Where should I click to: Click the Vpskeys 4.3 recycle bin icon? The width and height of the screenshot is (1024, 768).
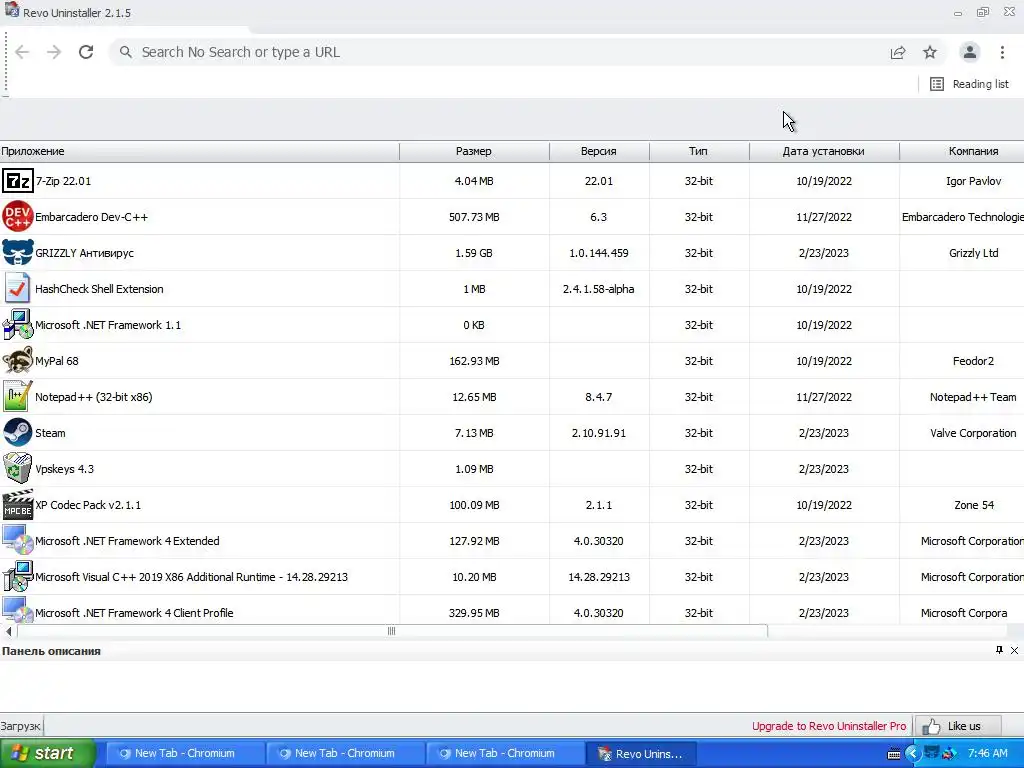(x=18, y=468)
